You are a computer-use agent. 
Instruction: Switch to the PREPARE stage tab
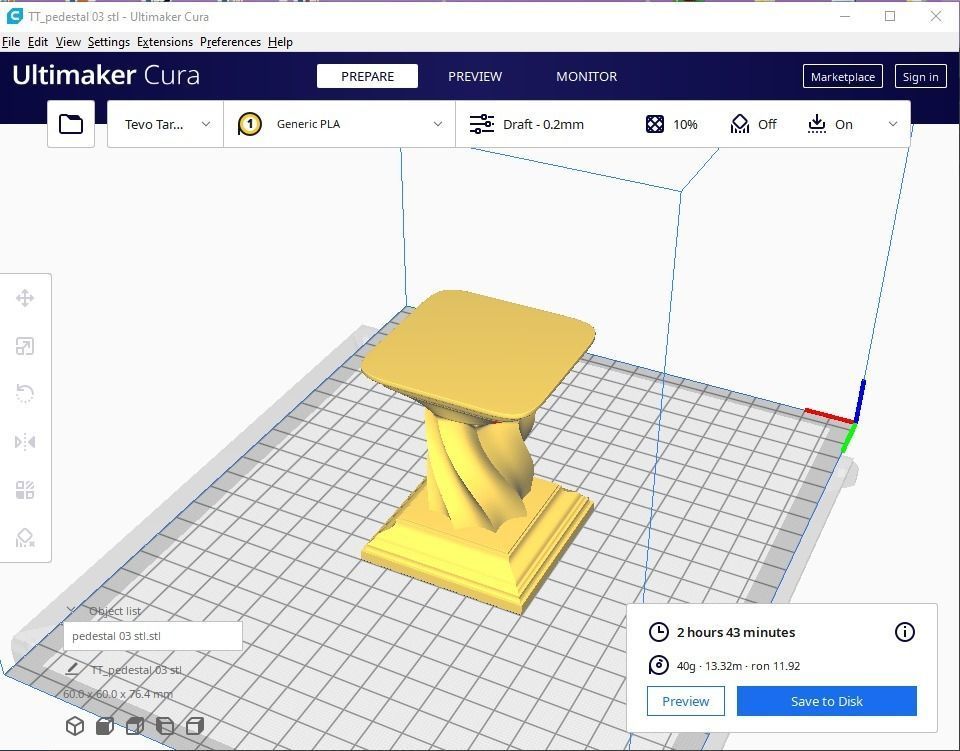(x=367, y=77)
